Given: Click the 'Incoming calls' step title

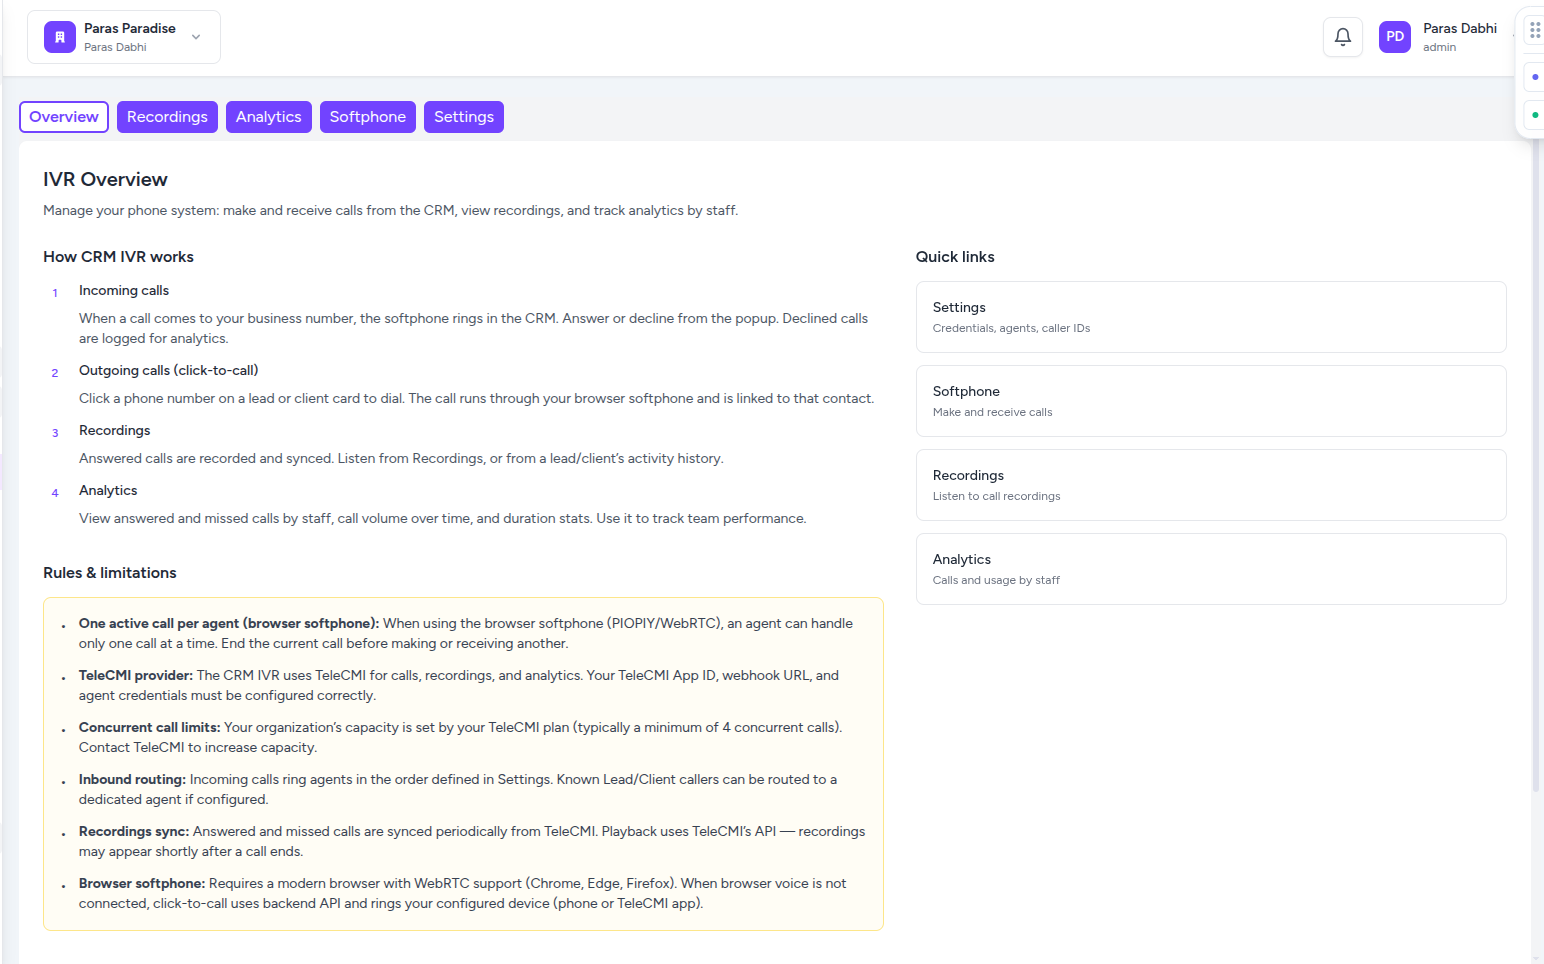Looking at the screenshot, I should [x=124, y=291].
